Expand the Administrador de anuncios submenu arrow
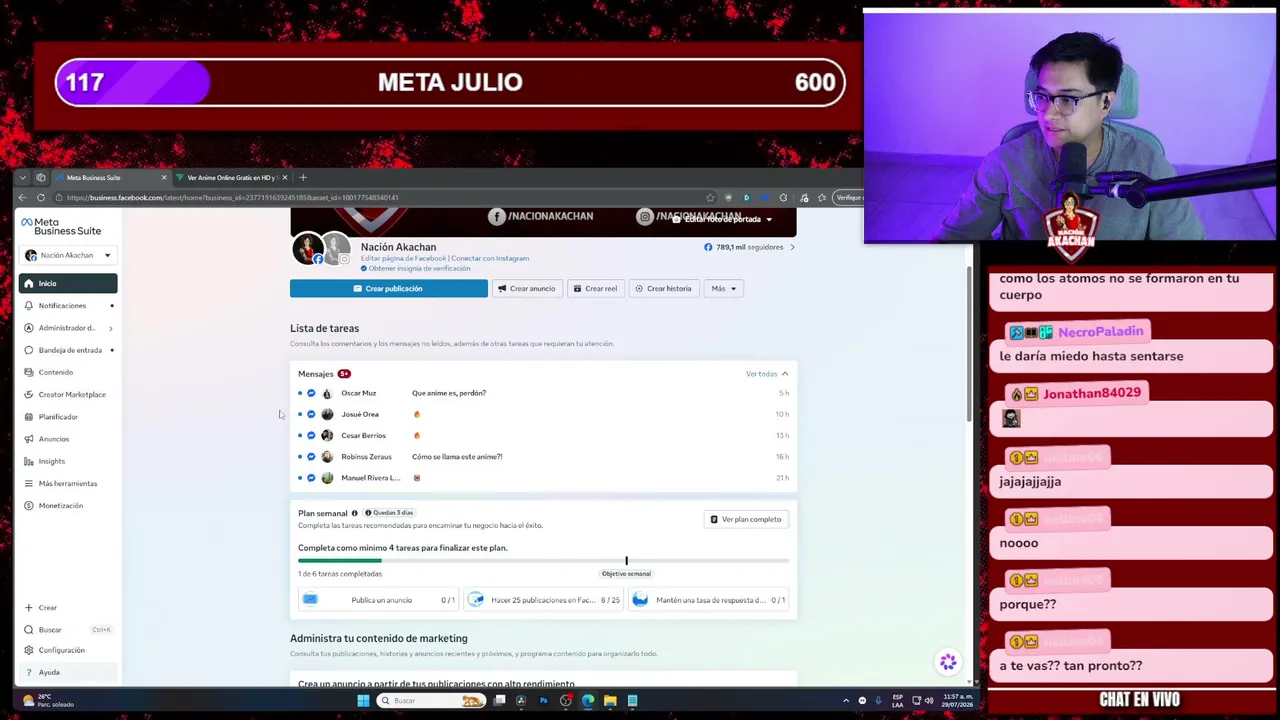 point(110,328)
